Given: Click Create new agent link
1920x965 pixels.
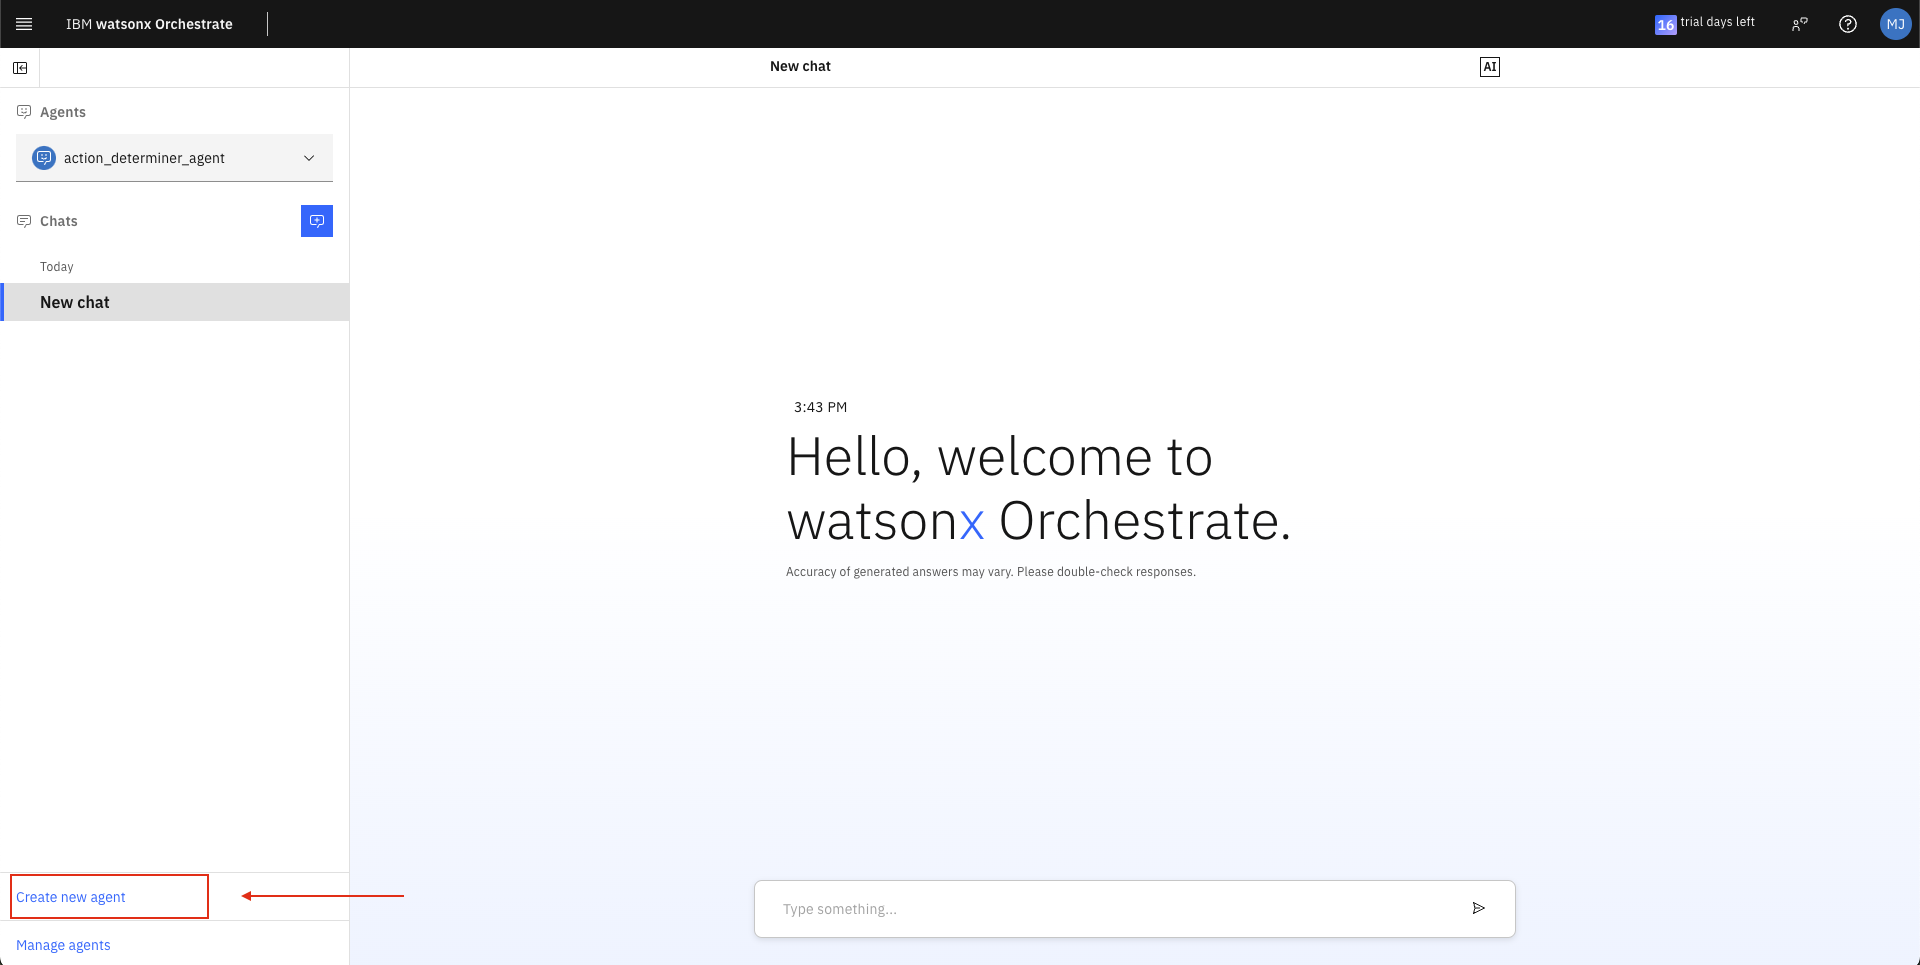Looking at the screenshot, I should [x=71, y=897].
